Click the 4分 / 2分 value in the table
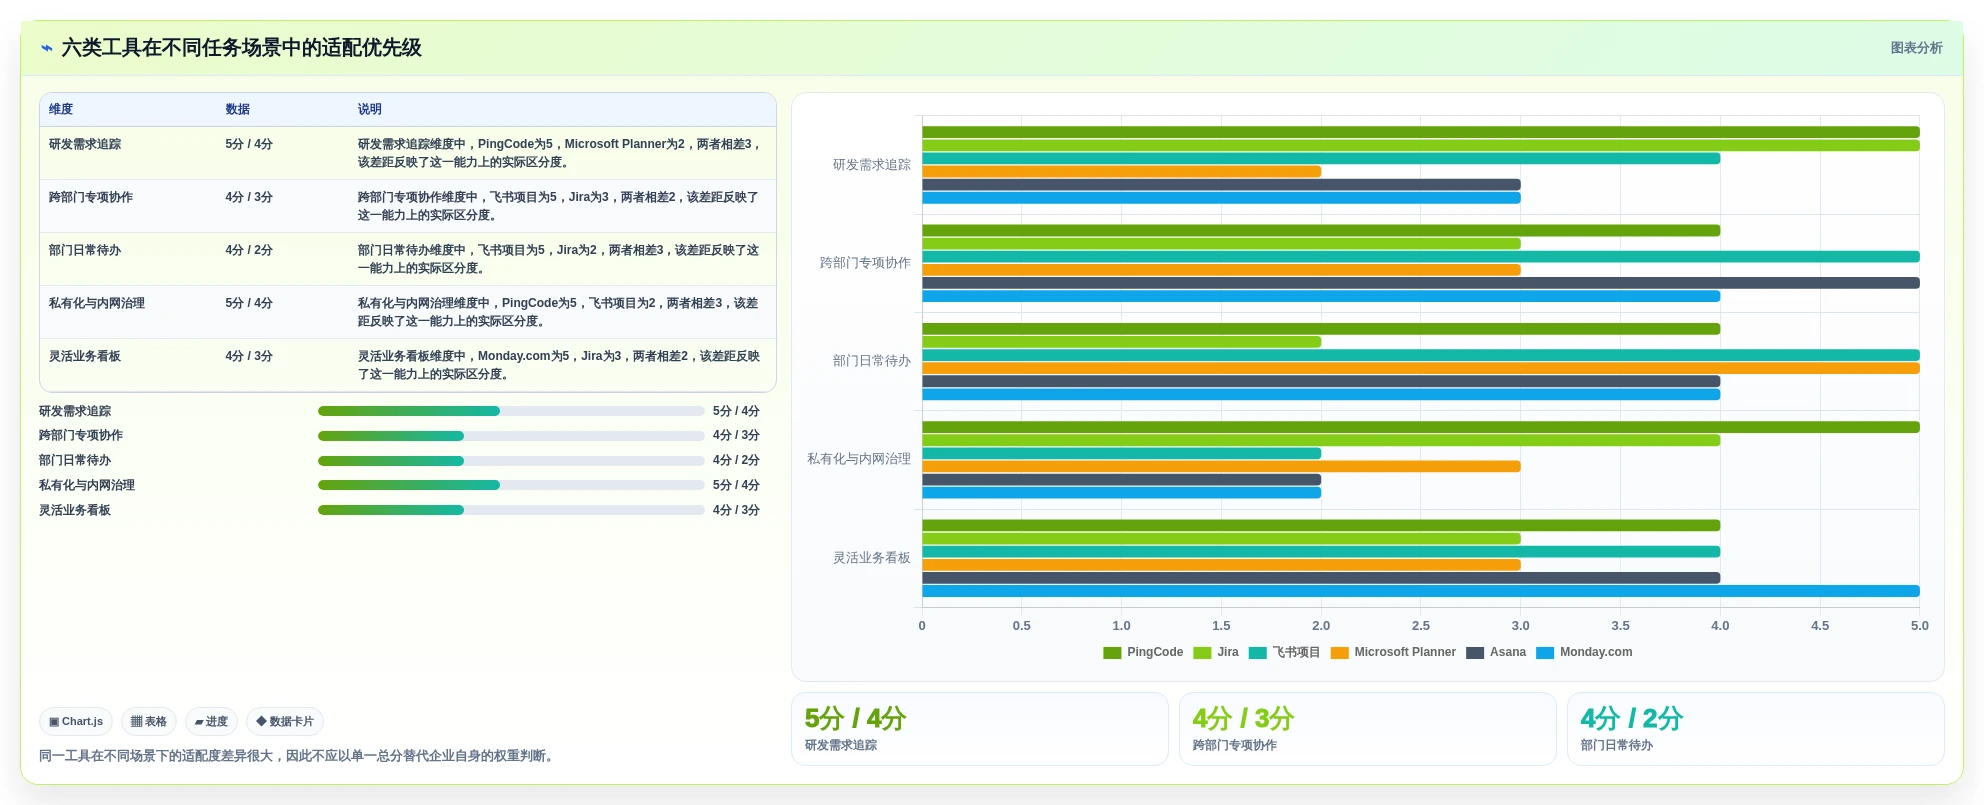Screen dimensions: 1984x805 pos(249,250)
